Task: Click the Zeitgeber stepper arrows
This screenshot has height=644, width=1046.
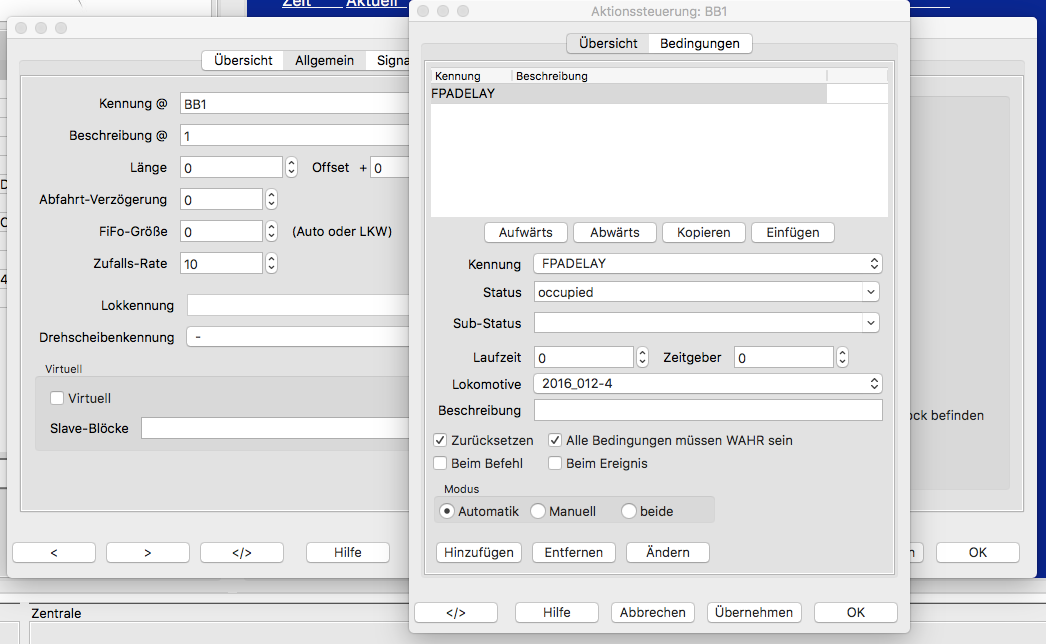Action: pyautogui.click(x=842, y=357)
